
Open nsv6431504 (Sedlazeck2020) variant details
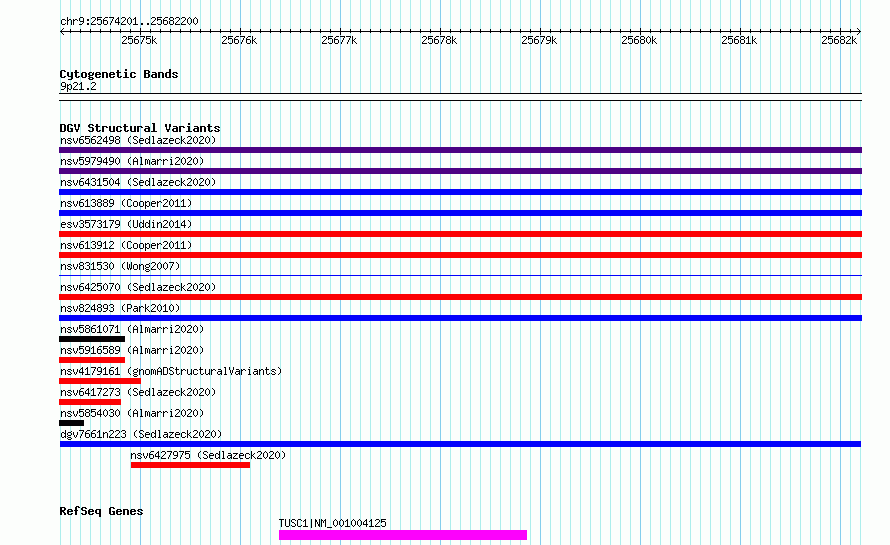coord(138,182)
